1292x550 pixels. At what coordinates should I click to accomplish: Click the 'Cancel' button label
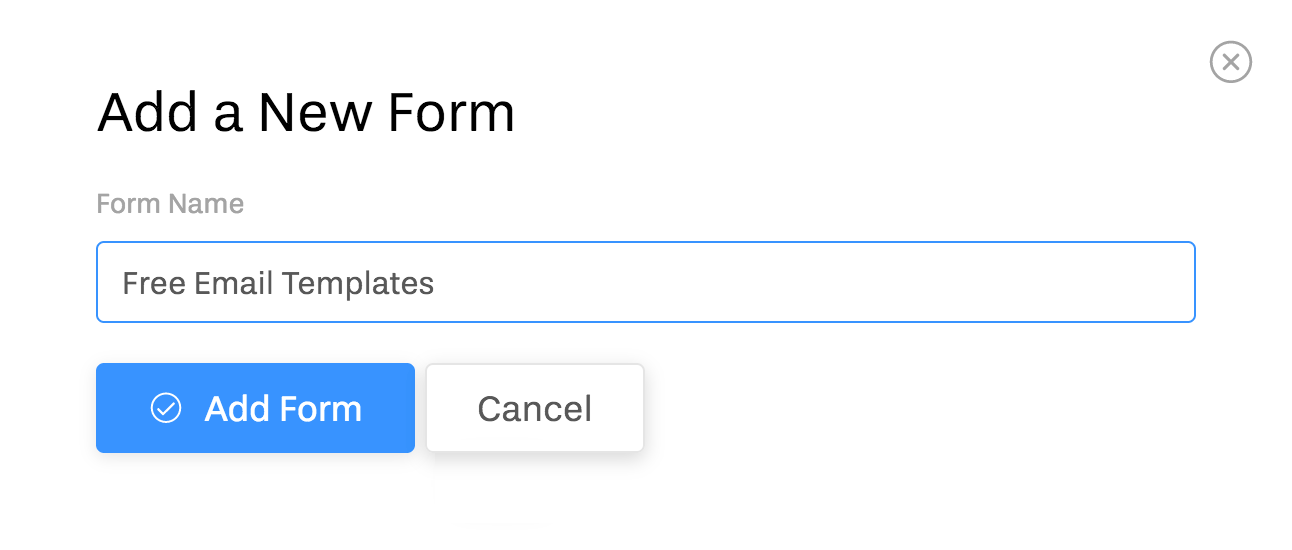[x=535, y=408]
